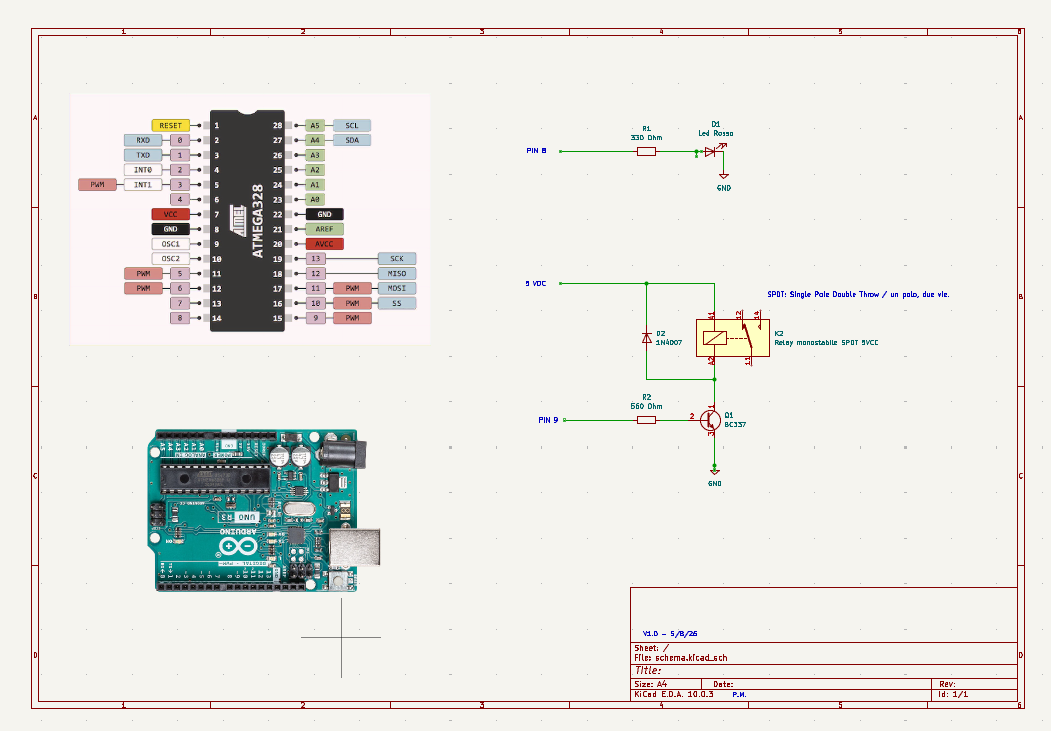Screen dimensions: 1051x731
Task: Select the R2 resistor symbol
Action: click(646, 420)
